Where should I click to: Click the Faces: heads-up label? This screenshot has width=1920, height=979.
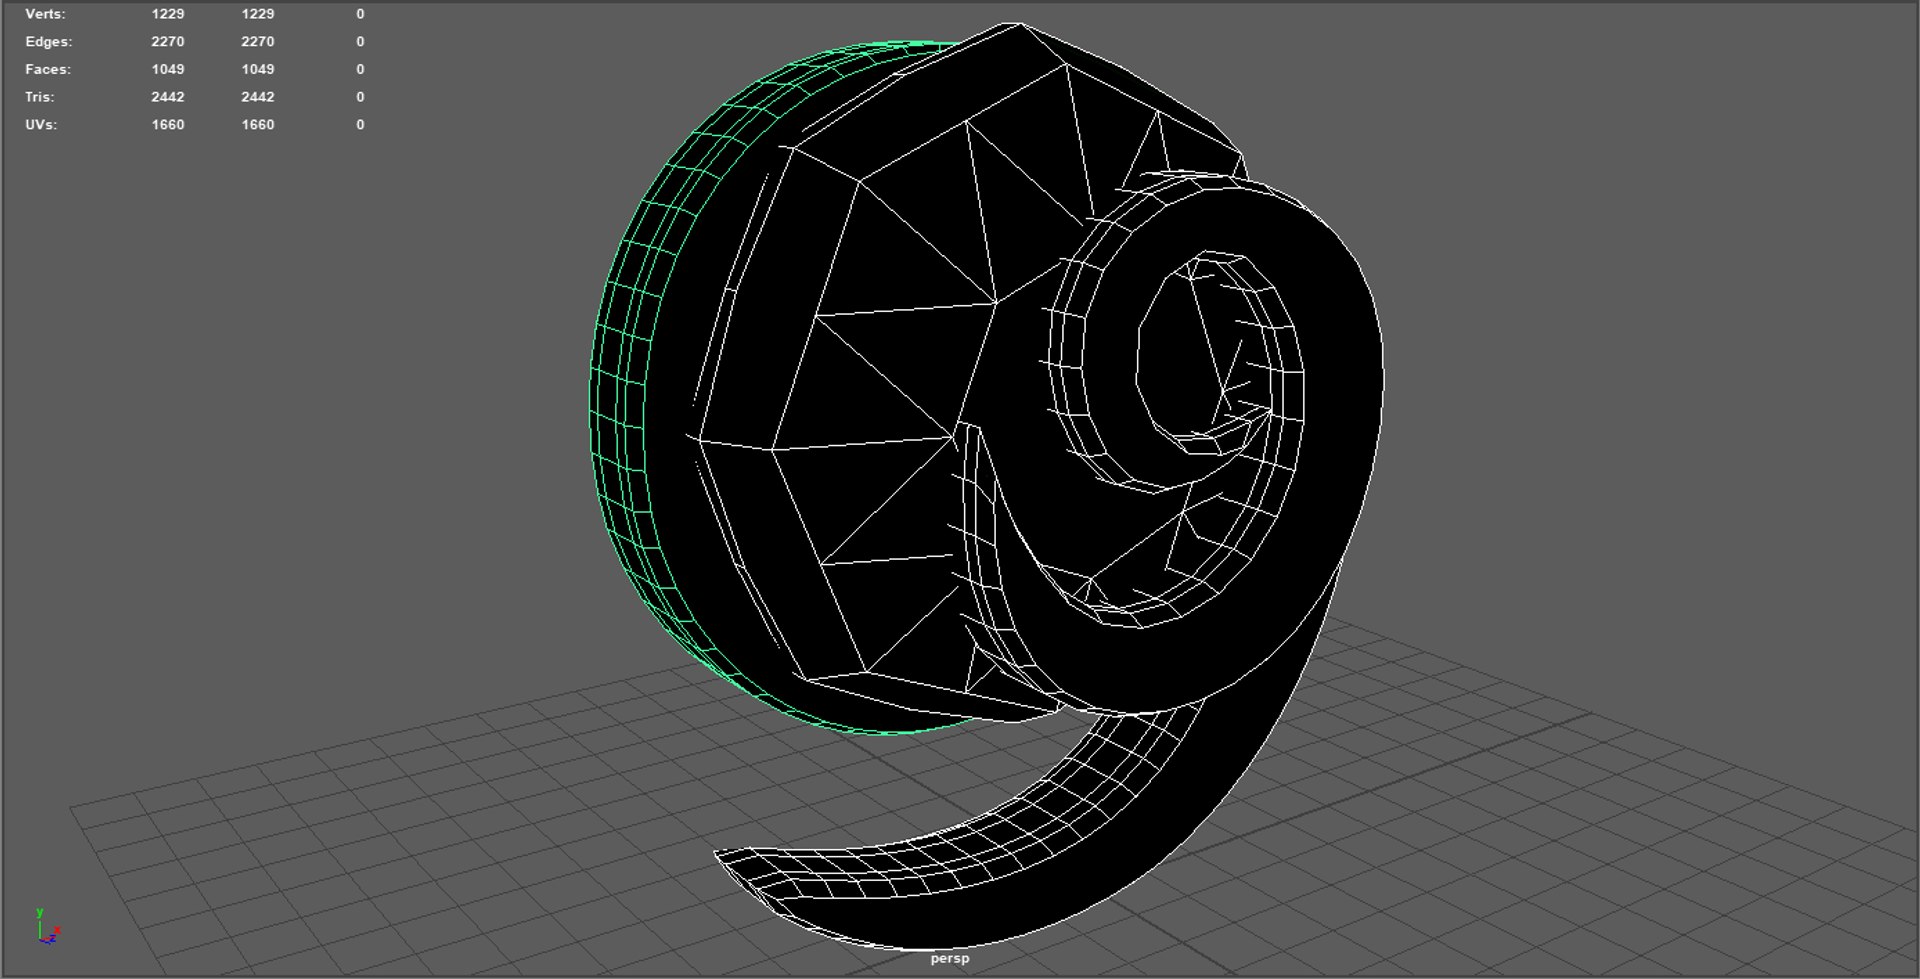point(48,69)
